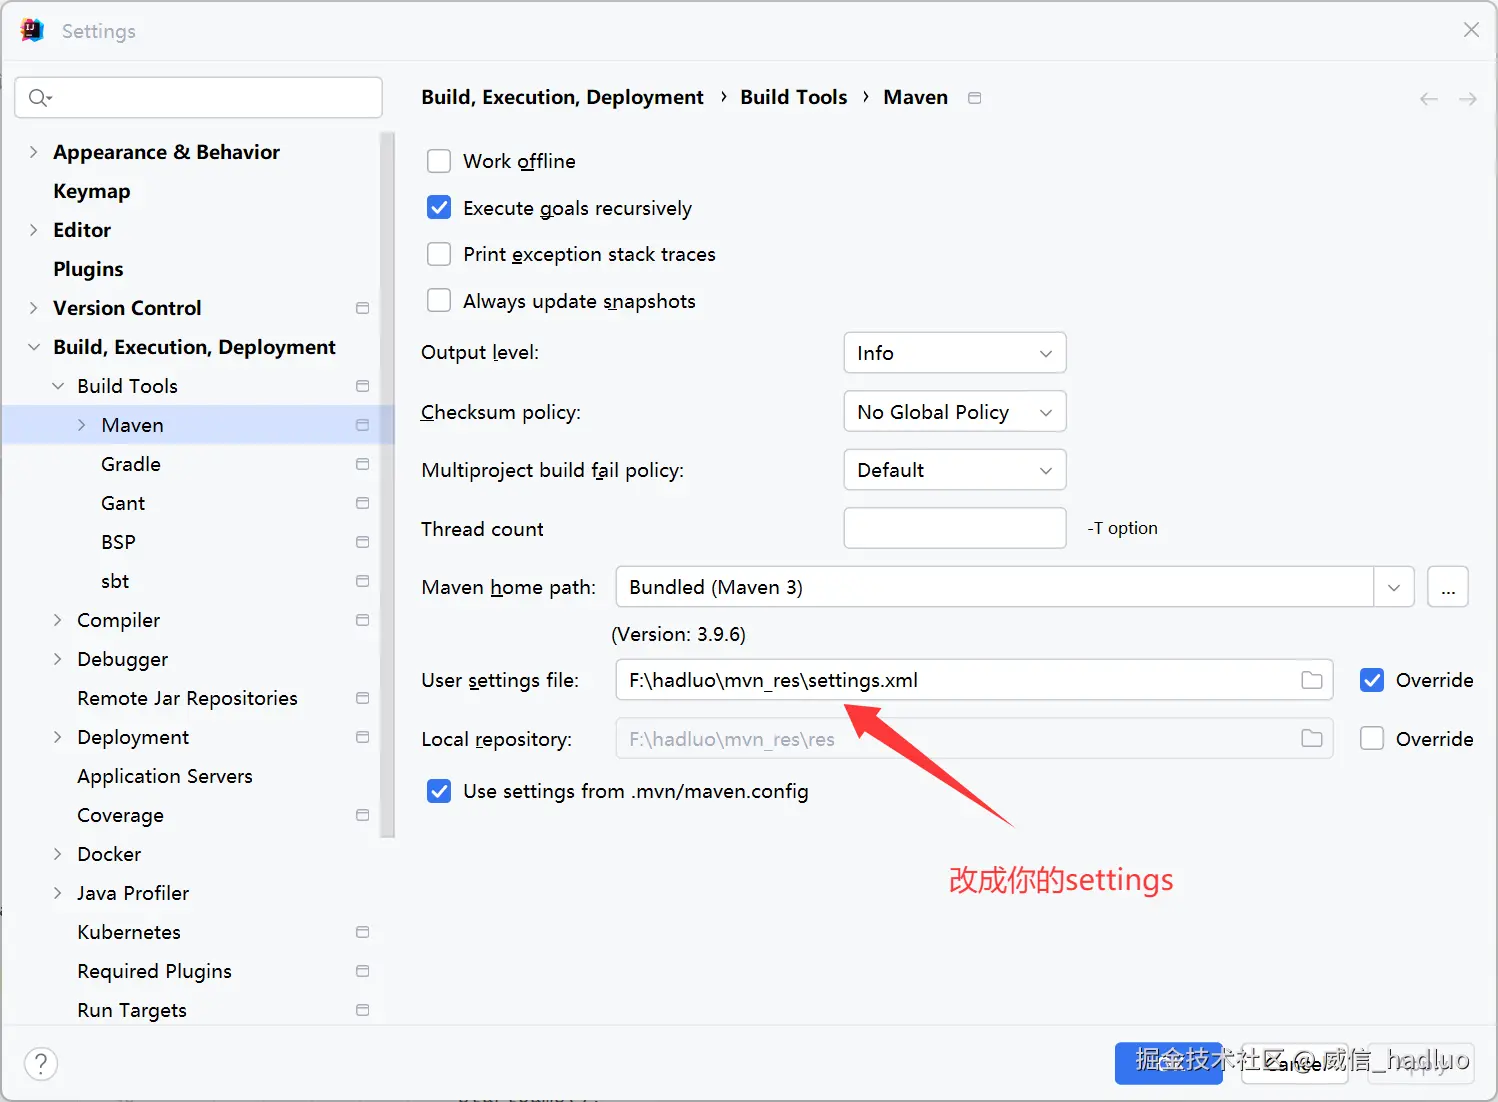Click the project icon on Remote Jar Repositories row
Image resolution: width=1498 pixels, height=1102 pixels.
363,698
